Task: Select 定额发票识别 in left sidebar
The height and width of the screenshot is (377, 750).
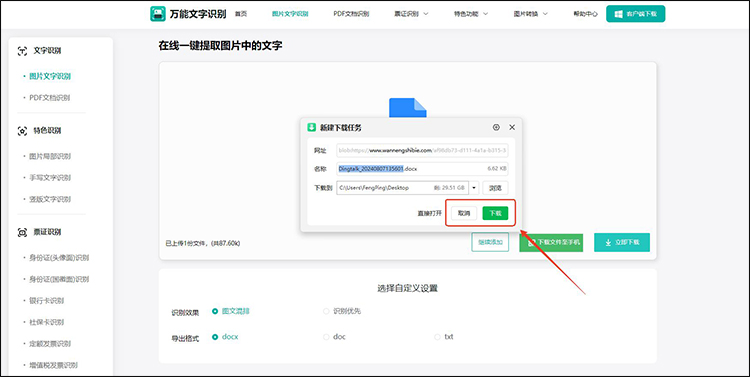Action: 50,344
